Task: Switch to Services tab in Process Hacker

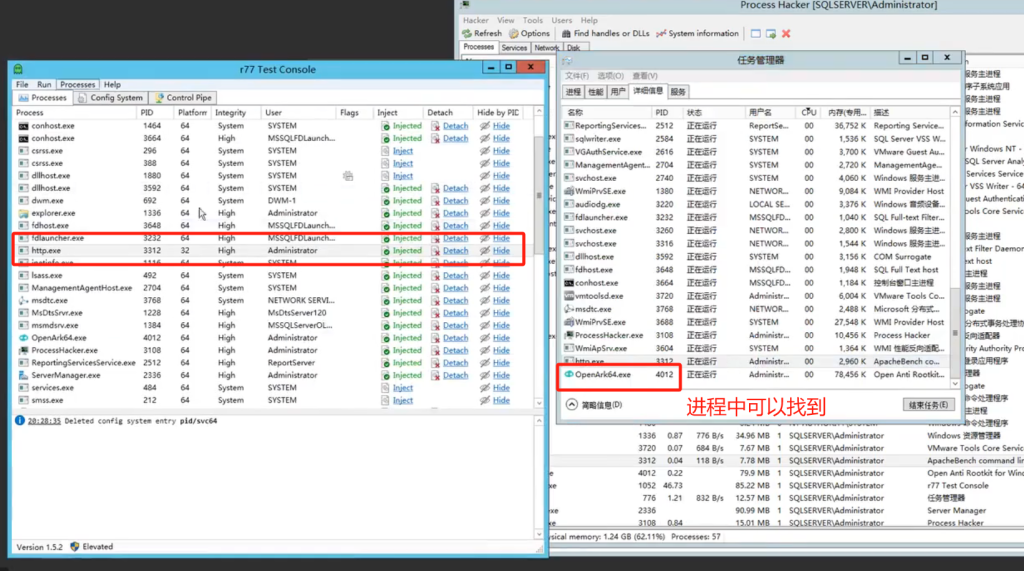Action: 514,48
